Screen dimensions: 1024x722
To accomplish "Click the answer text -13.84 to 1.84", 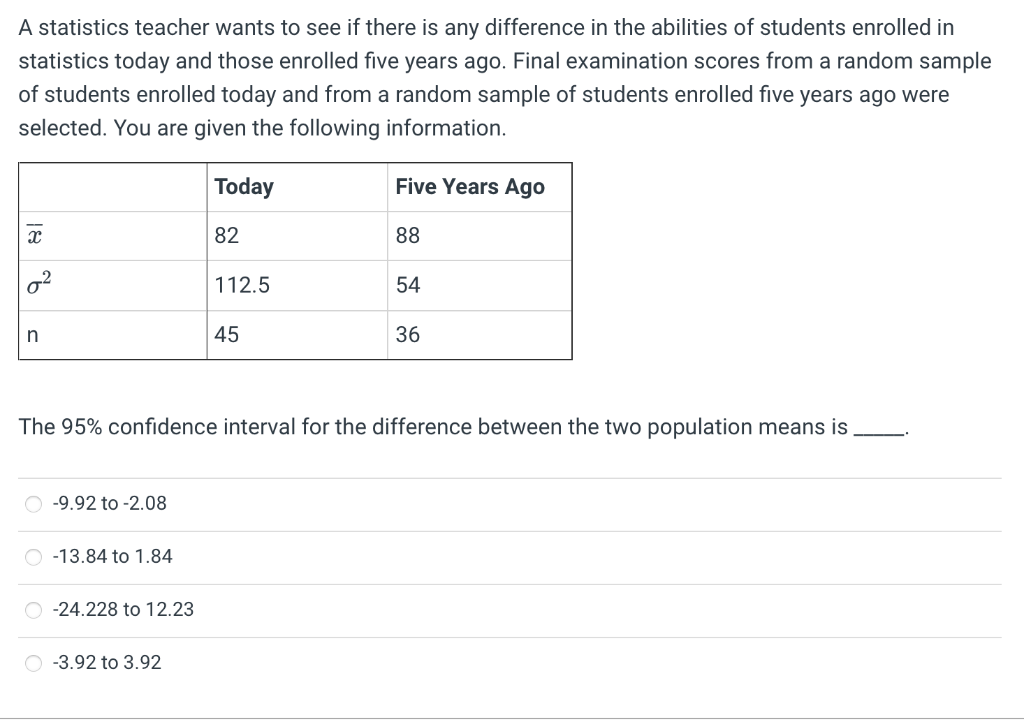I will (112, 556).
